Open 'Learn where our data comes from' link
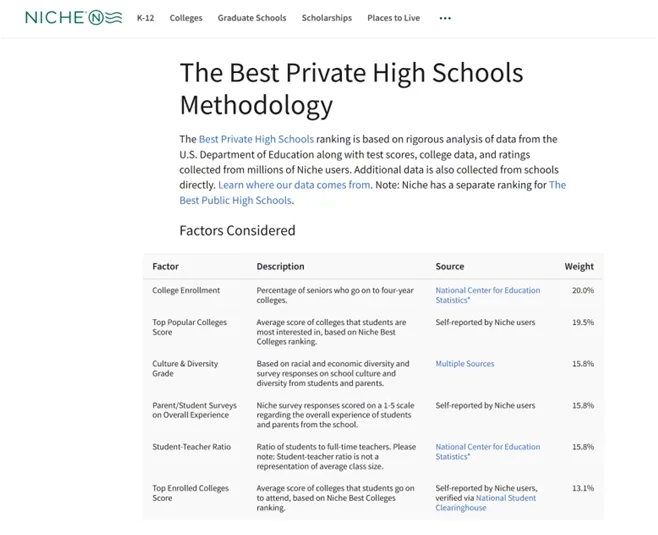 pyautogui.click(x=294, y=185)
